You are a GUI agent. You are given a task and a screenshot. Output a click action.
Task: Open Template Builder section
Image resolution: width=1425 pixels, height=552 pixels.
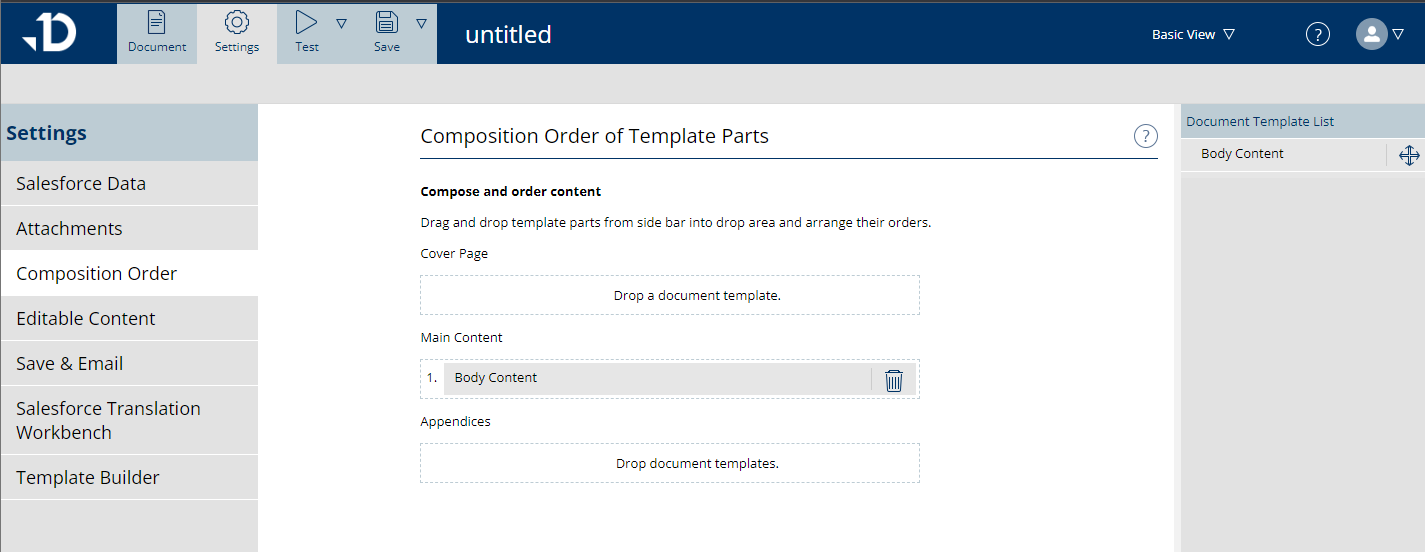88,478
